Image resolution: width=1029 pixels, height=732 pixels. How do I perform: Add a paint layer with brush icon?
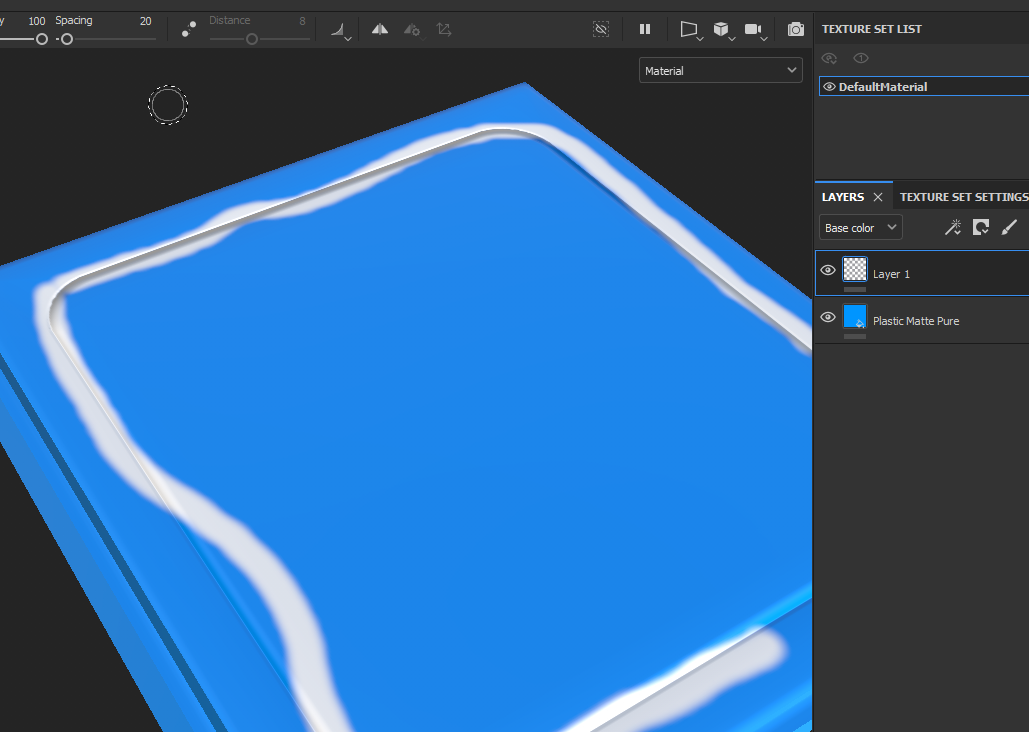click(x=1009, y=228)
